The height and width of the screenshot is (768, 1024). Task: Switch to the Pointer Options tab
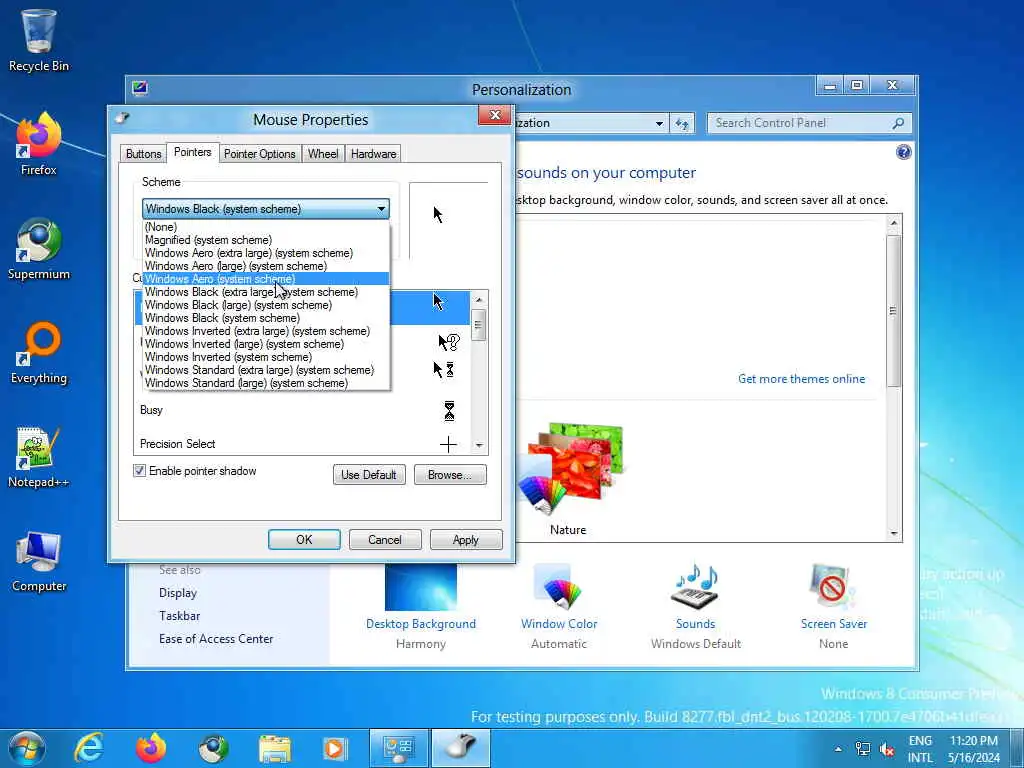[x=259, y=154]
